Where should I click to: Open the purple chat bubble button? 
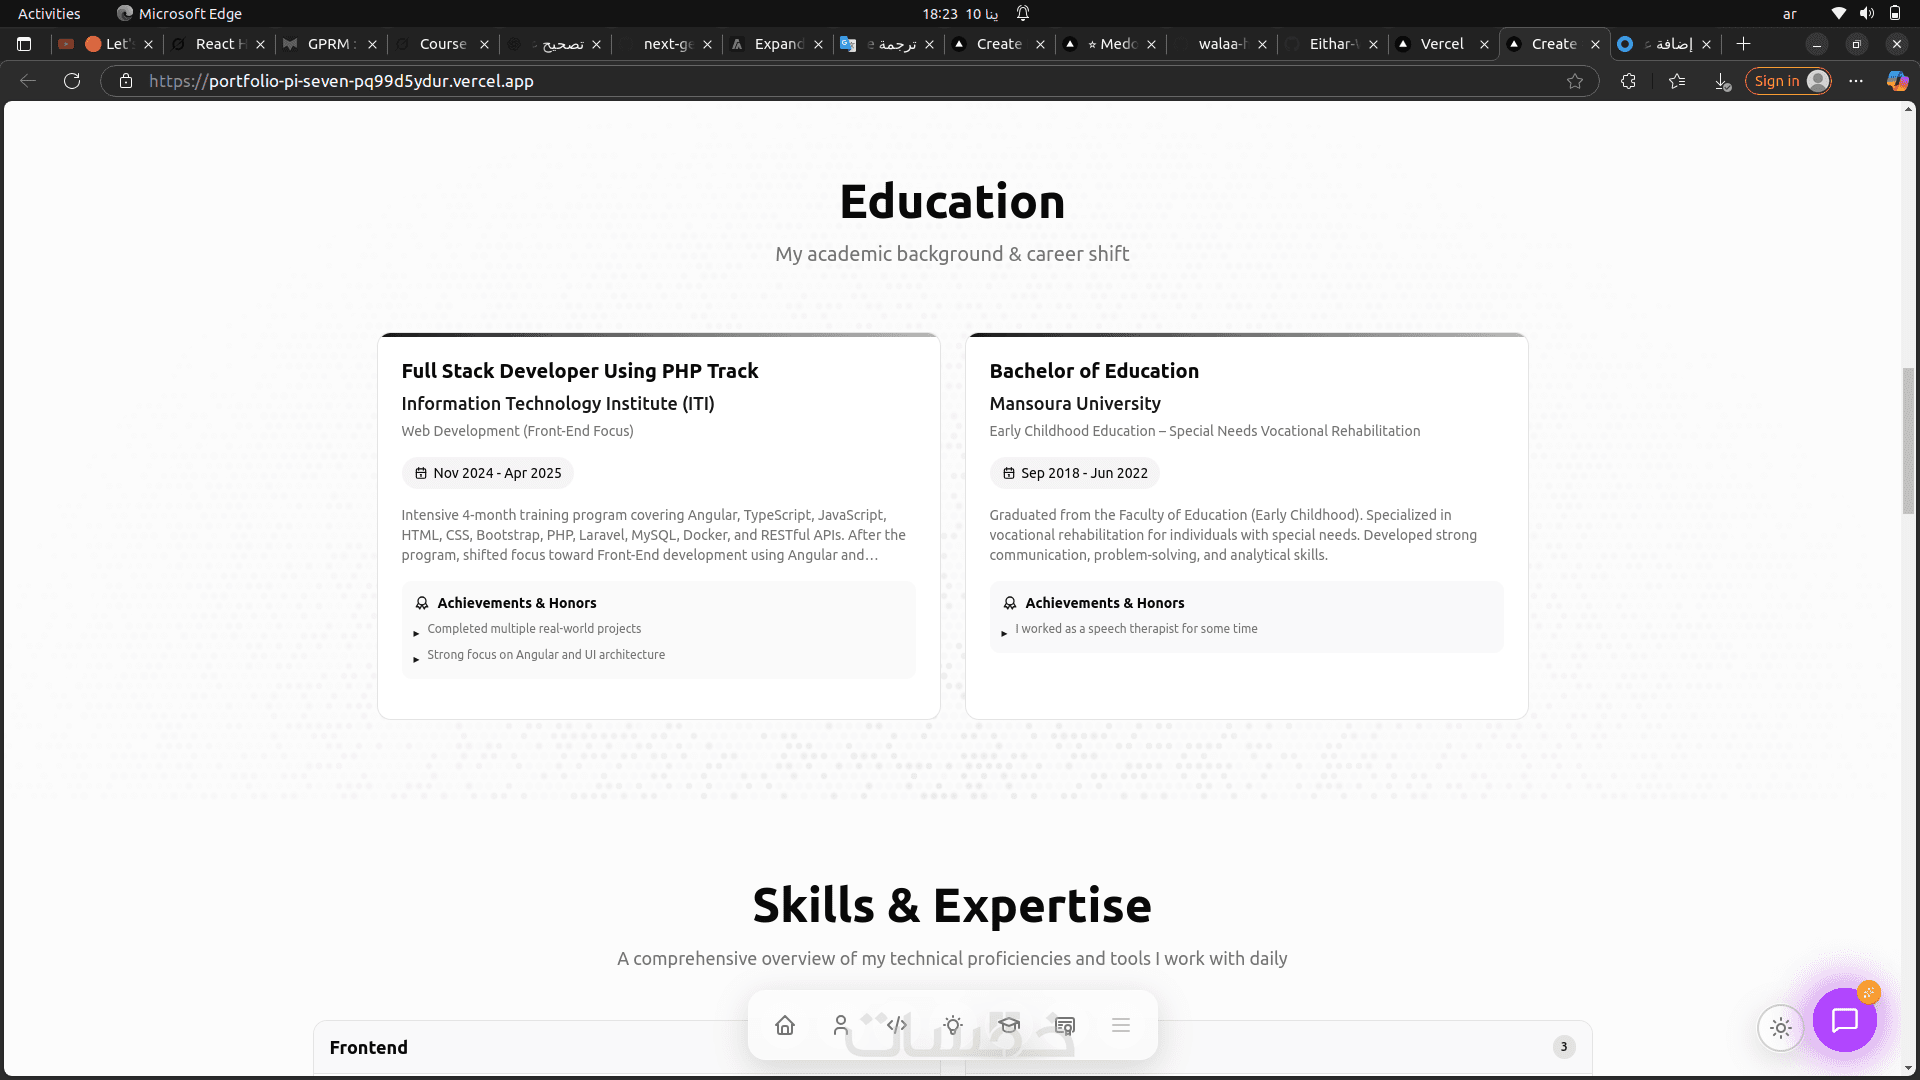pos(1844,1020)
